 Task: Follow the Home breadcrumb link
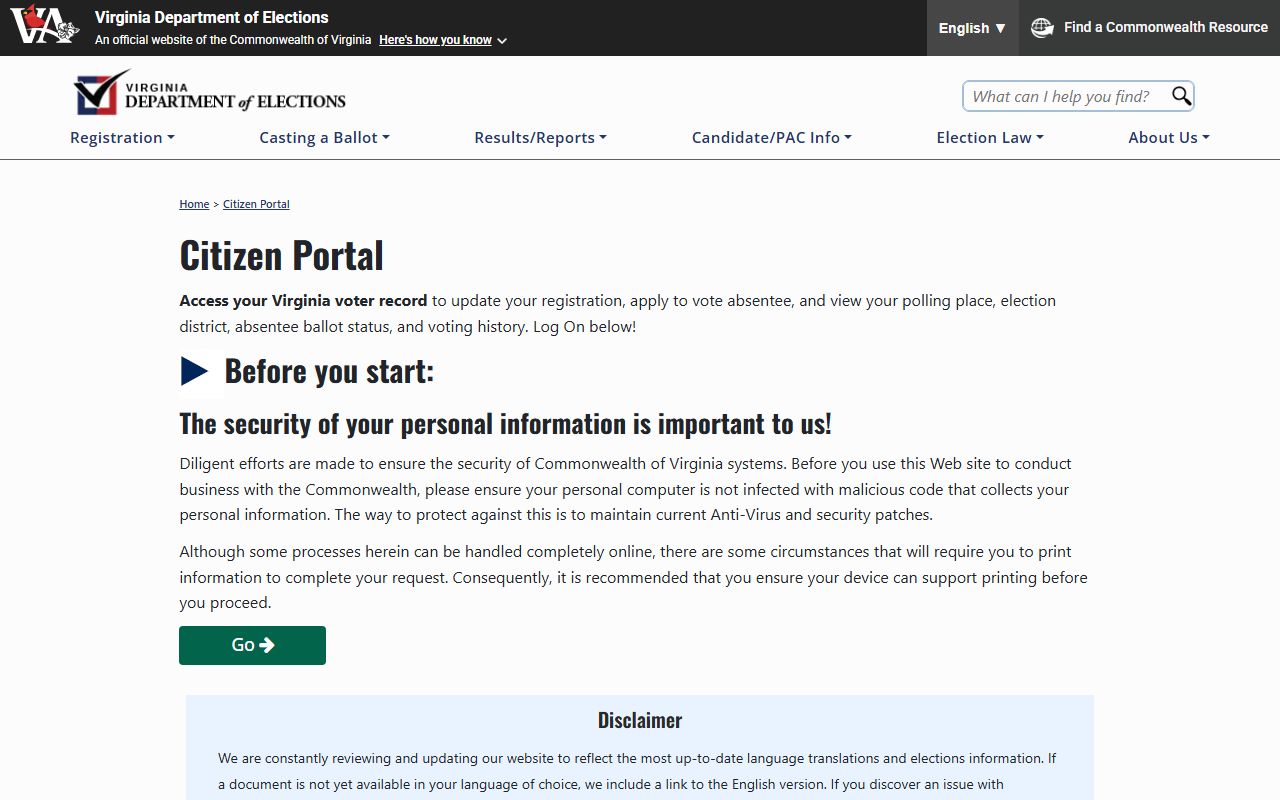(194, 204)
